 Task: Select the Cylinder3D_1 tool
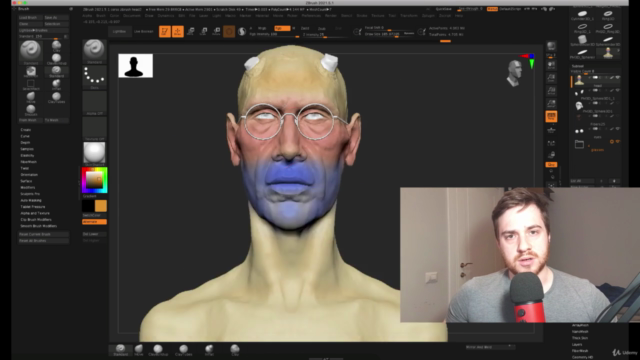click(x=582, y=16)
